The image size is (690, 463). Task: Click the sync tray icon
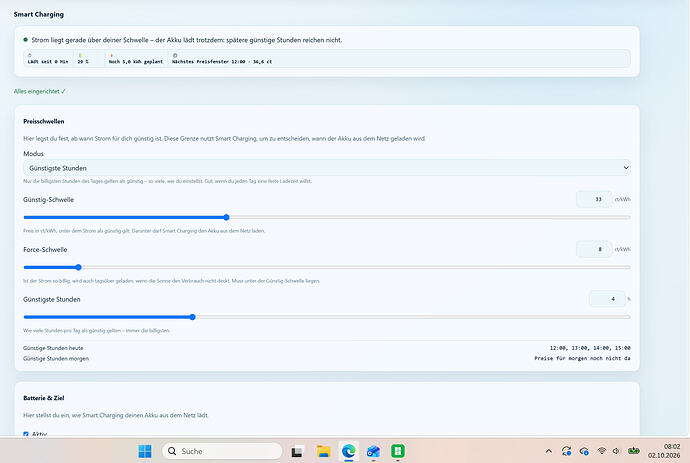click(x=566, y=451)
